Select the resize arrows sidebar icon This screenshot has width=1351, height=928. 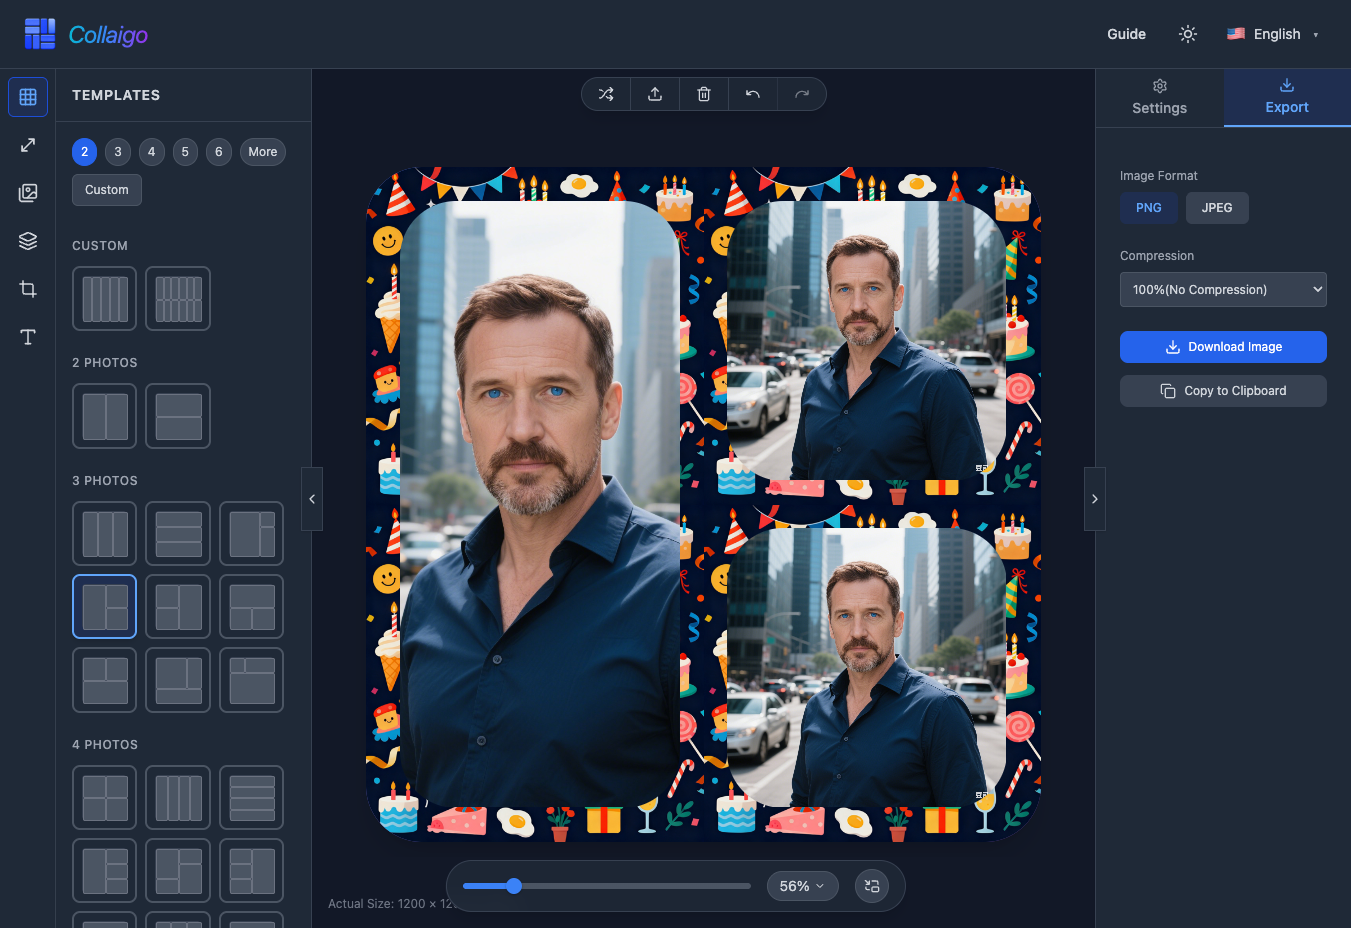pyautogui.click(x=28, y=145)
